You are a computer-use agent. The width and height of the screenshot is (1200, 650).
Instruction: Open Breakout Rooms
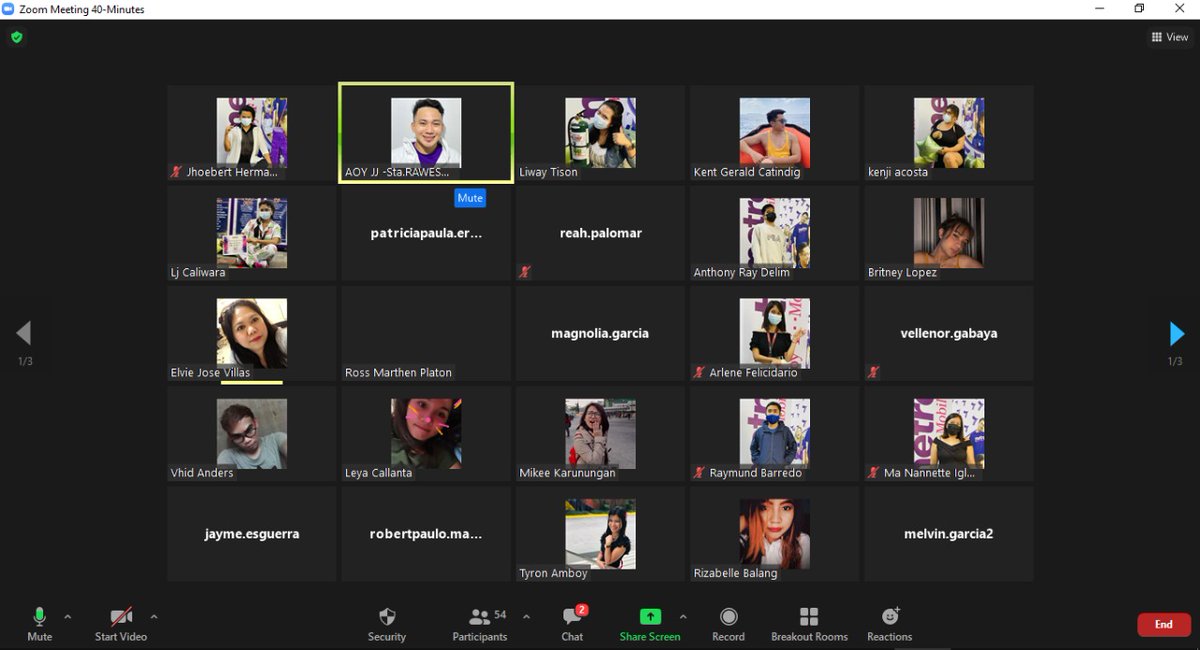point(809,624)
